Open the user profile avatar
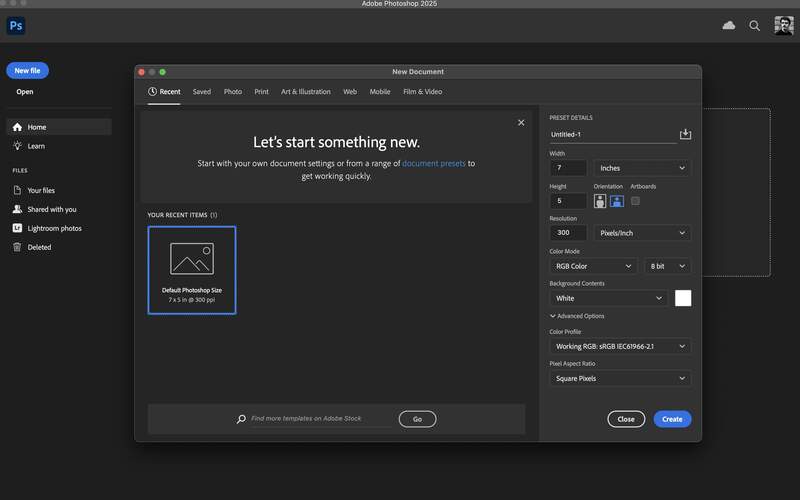The height and width of the screenshot is (500, 800). point(784,26)
